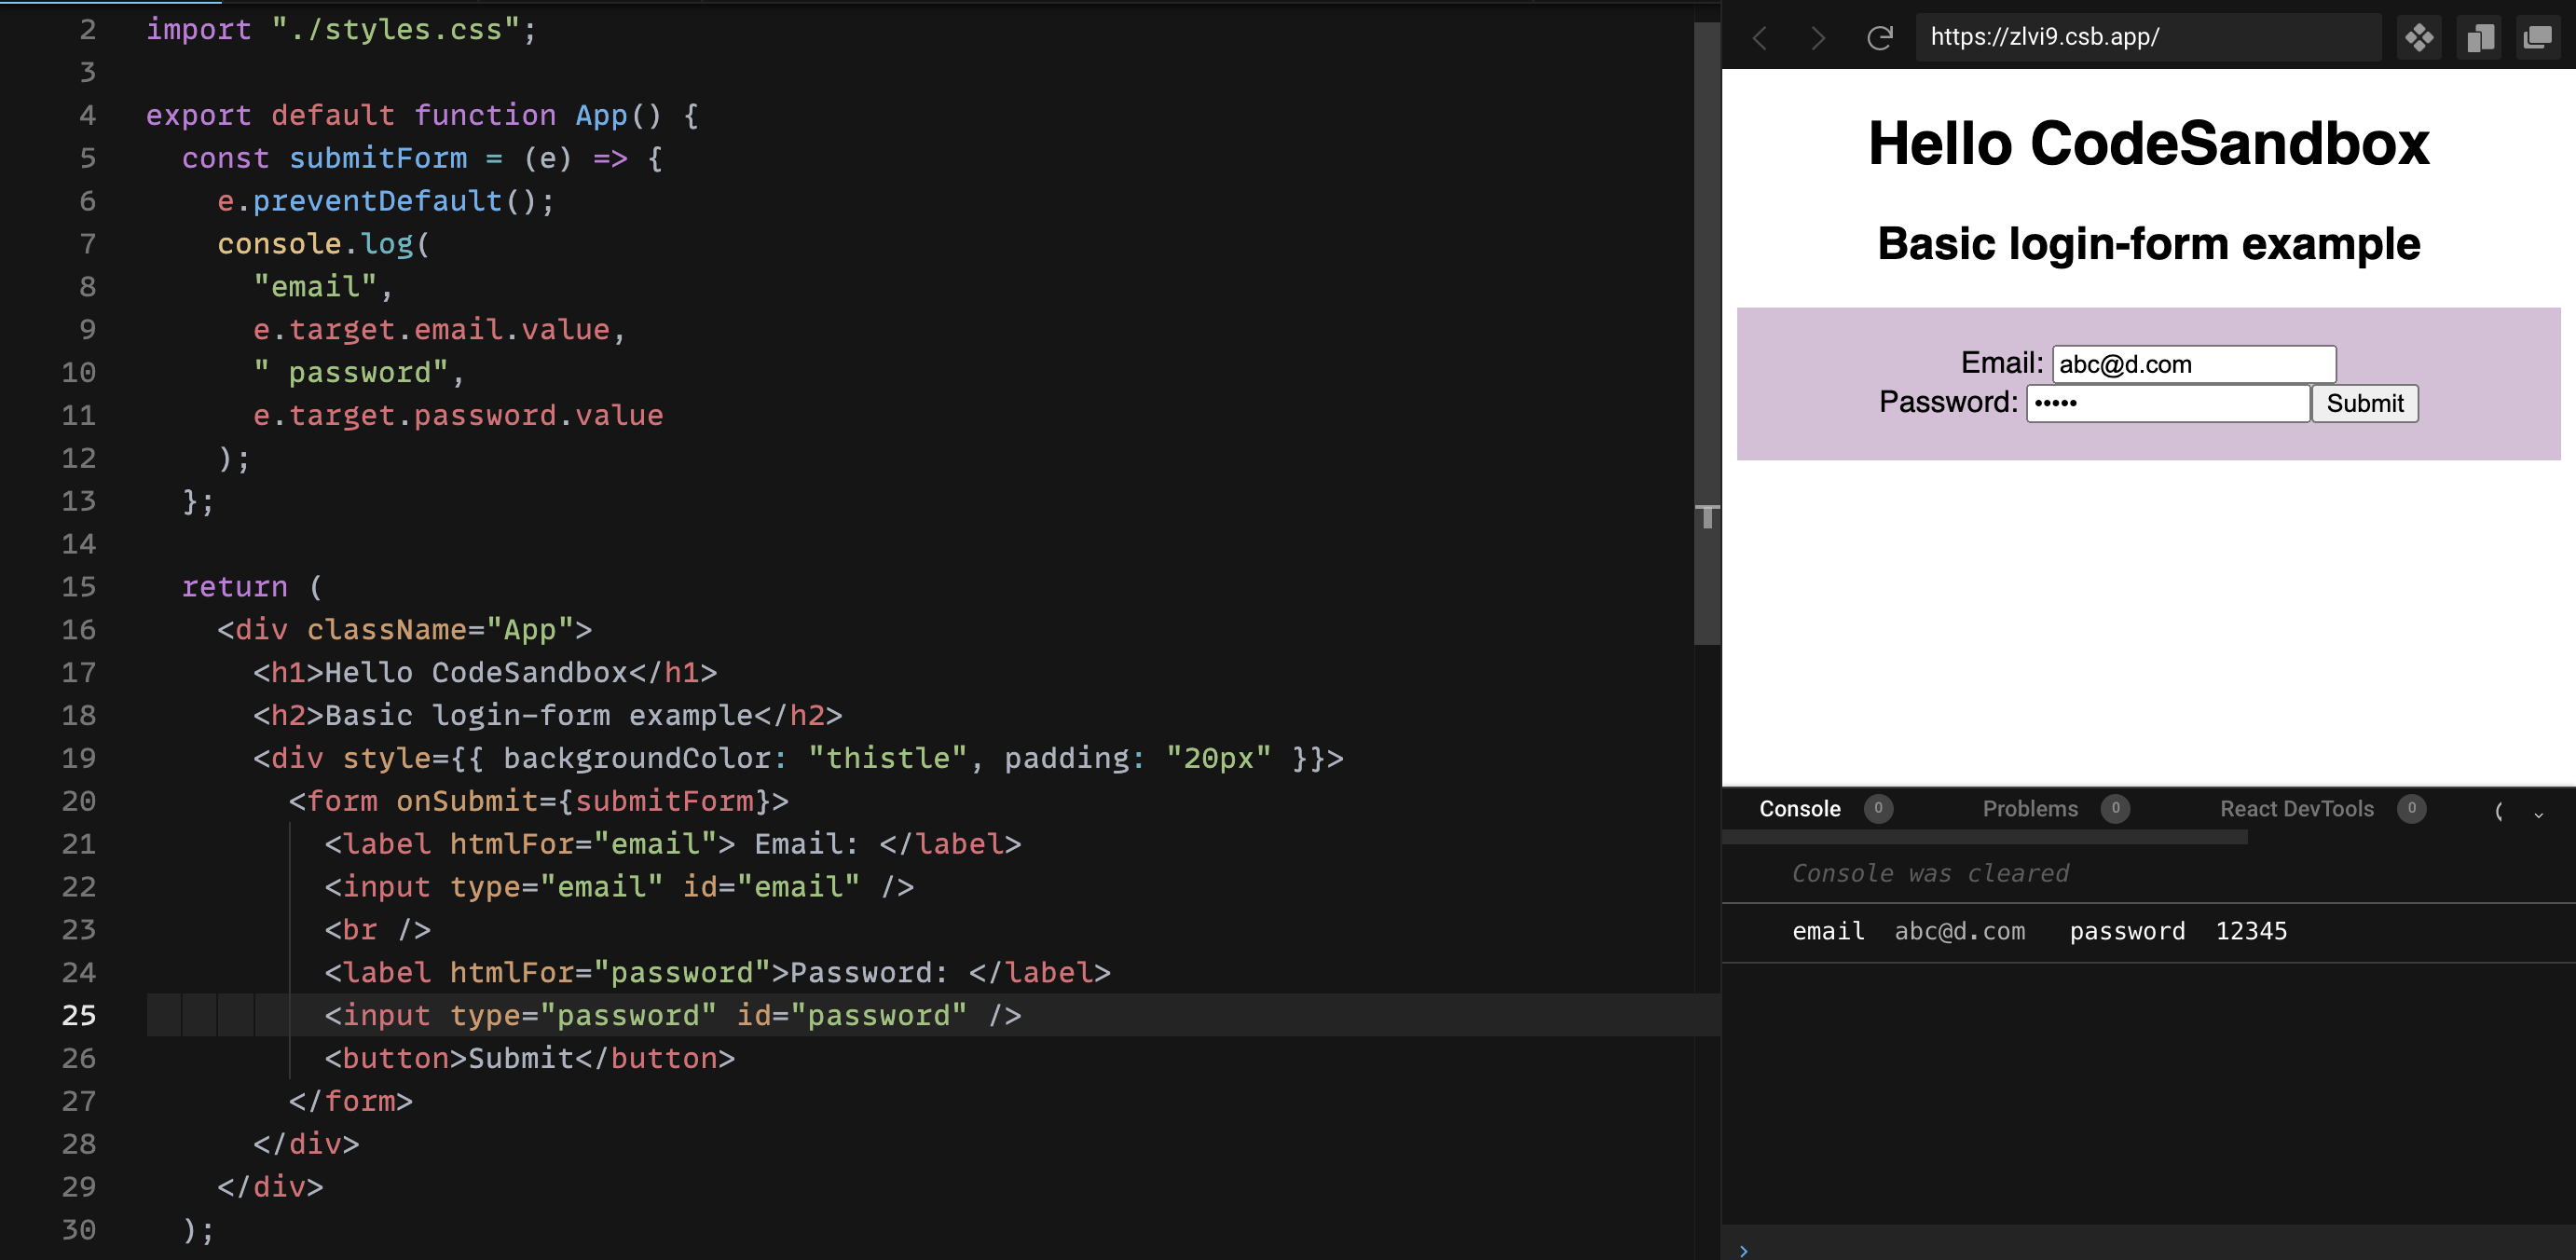This screenshot has width=2576, height=1260.
Task: Click 'submitForm' constant on line 5
Action: coord(378,158)
